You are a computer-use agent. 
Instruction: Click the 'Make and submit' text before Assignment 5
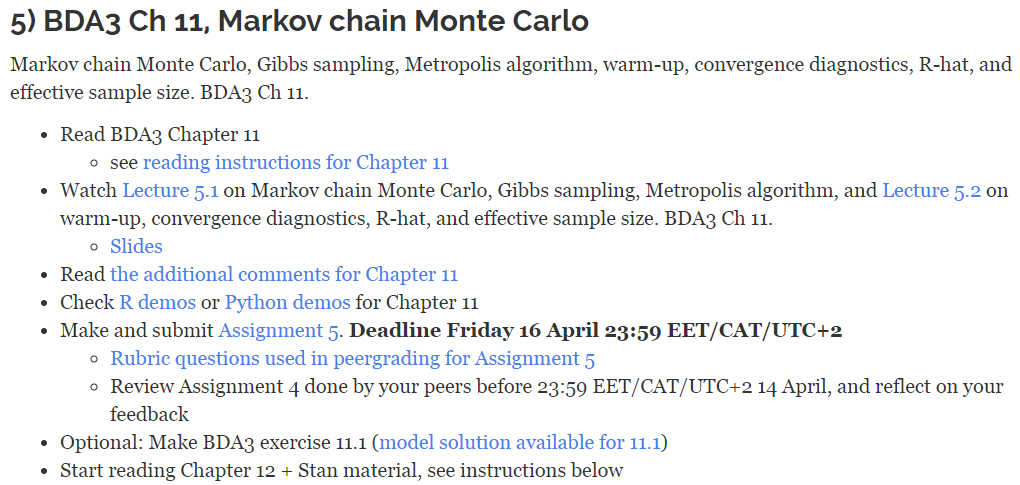point(137,330)
